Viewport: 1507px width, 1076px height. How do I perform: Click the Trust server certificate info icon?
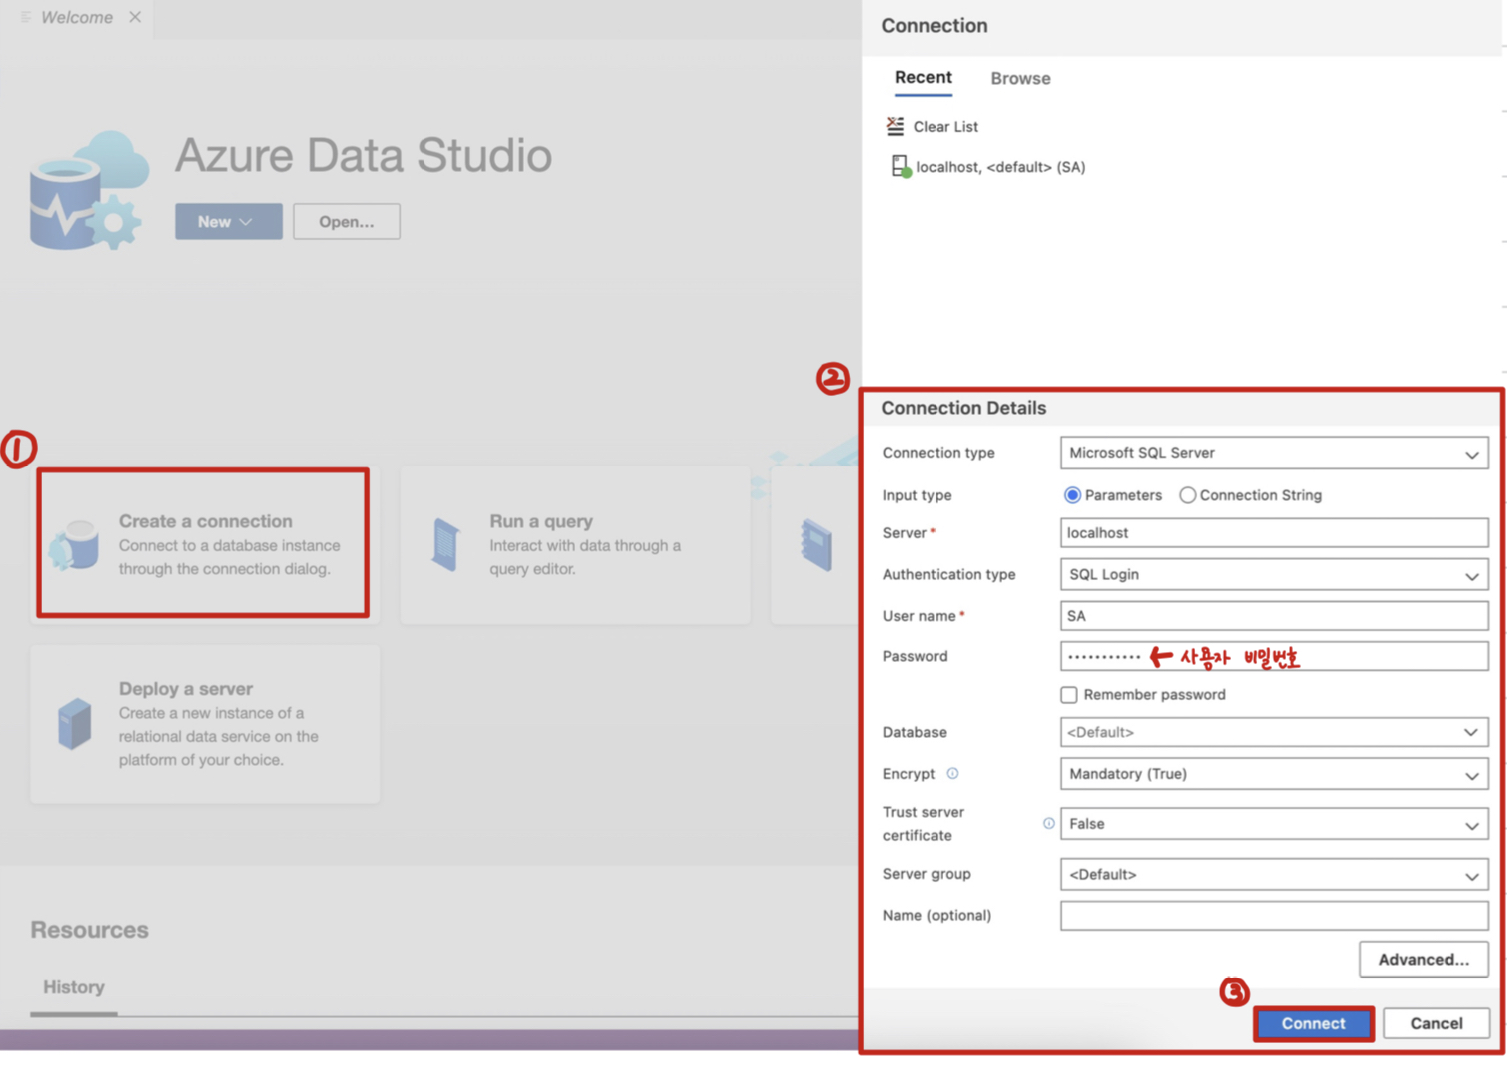(x=1048, y=823)
